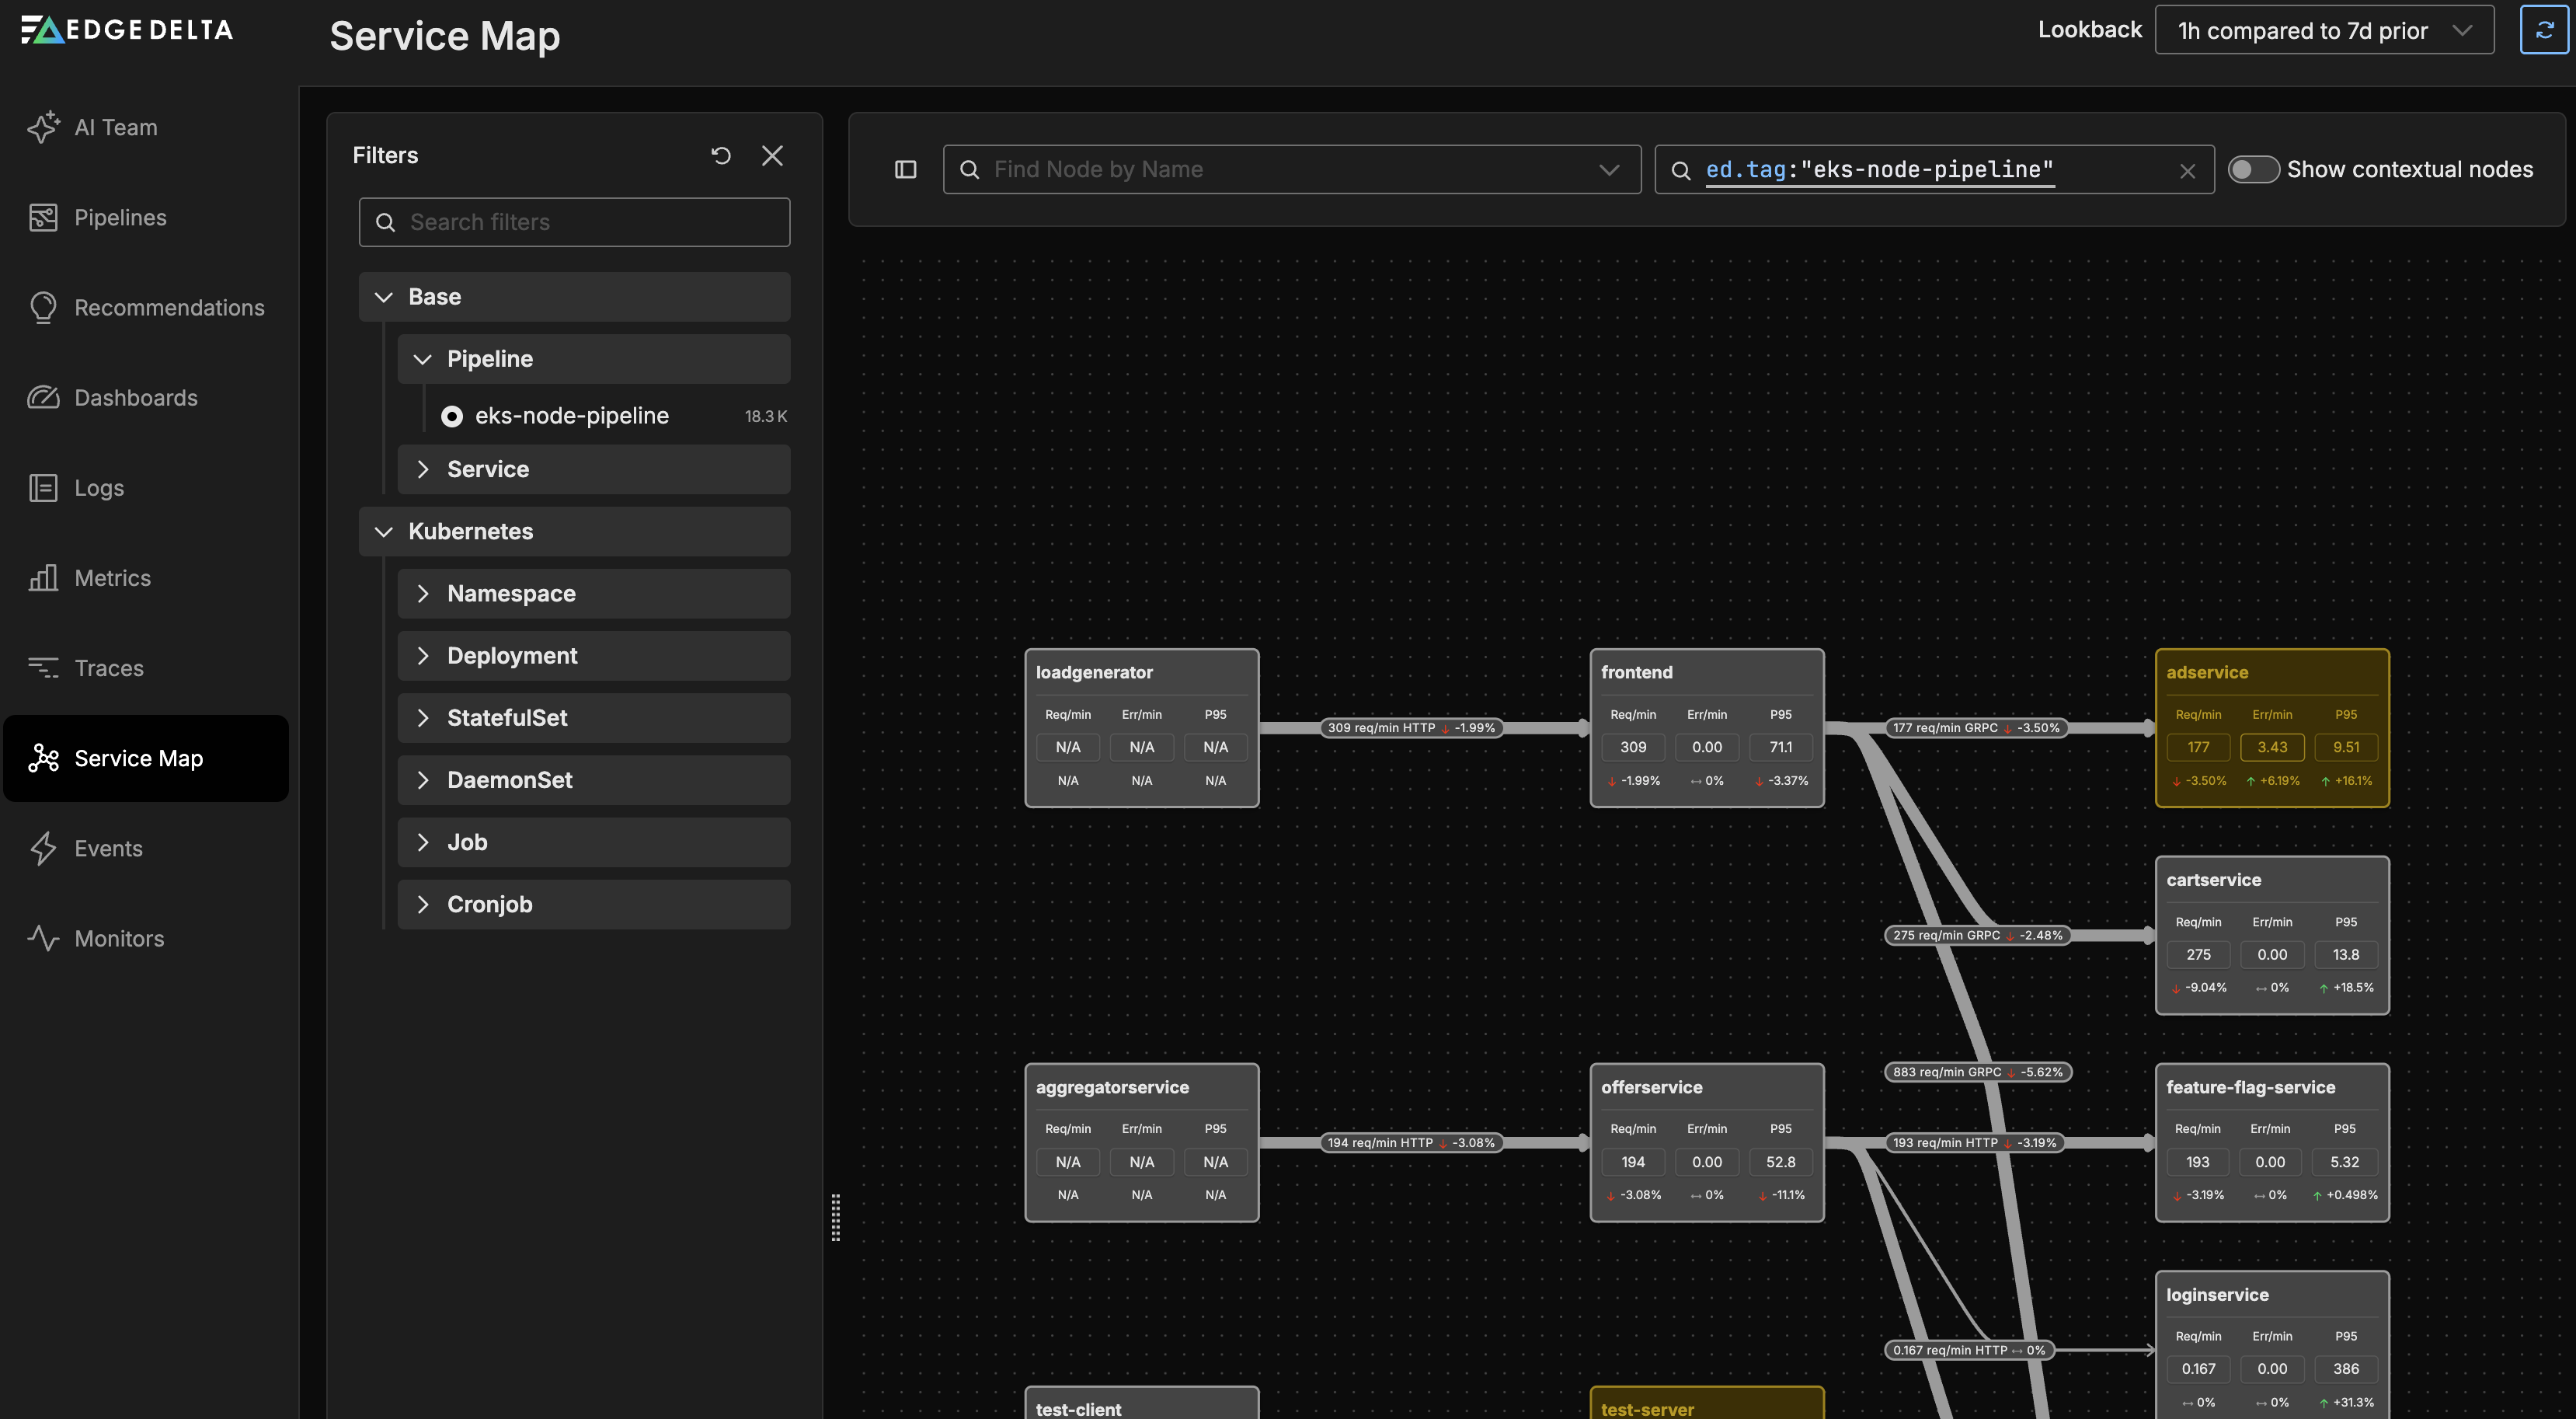Click the filters panel resize handle

point(836,1217)
